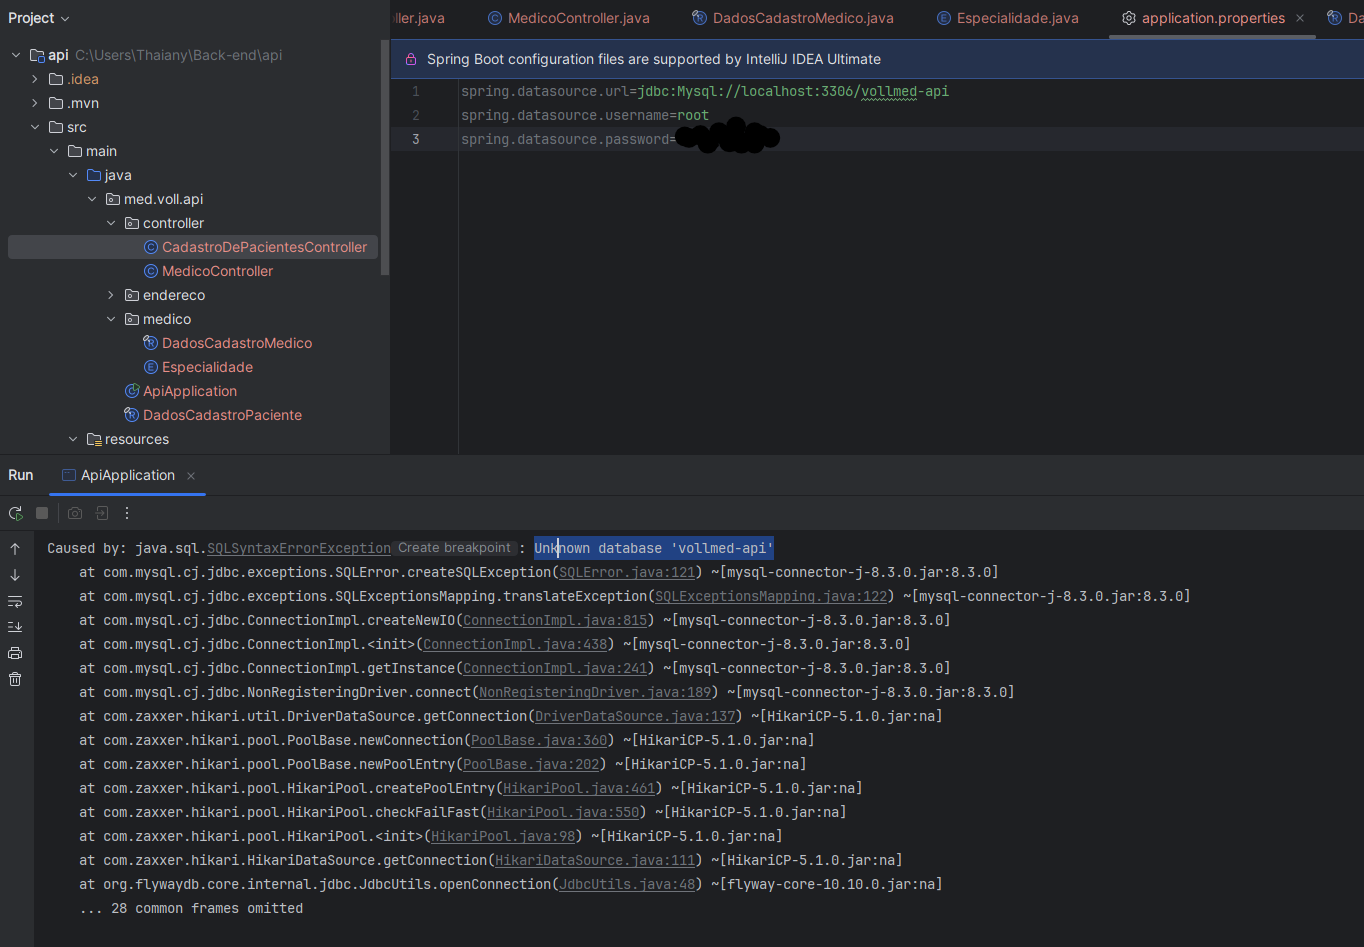The height and width of the screenshot is (947, 1364).
Task: Click the resources folder icon
Action: (x=94, y=439)
